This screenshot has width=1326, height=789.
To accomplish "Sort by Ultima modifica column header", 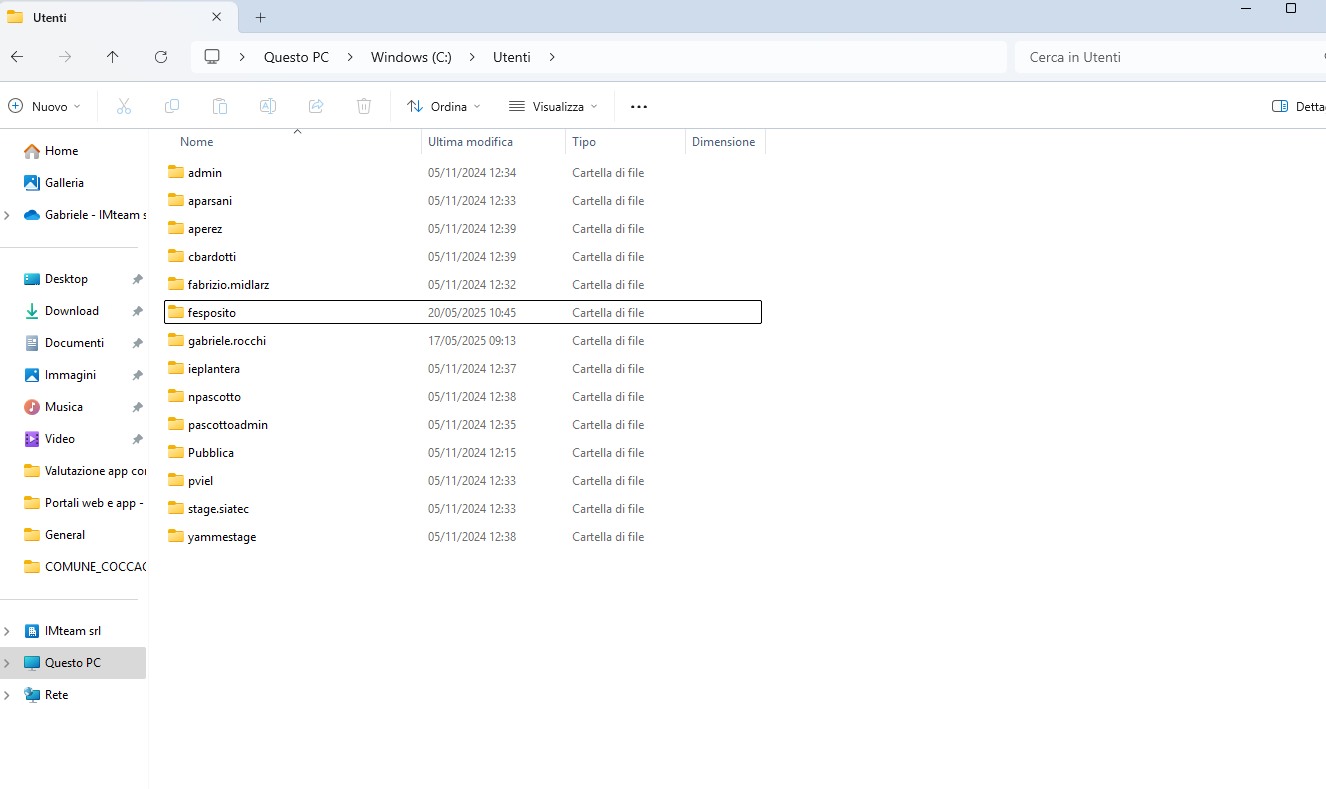I will [x=471, y=142].
